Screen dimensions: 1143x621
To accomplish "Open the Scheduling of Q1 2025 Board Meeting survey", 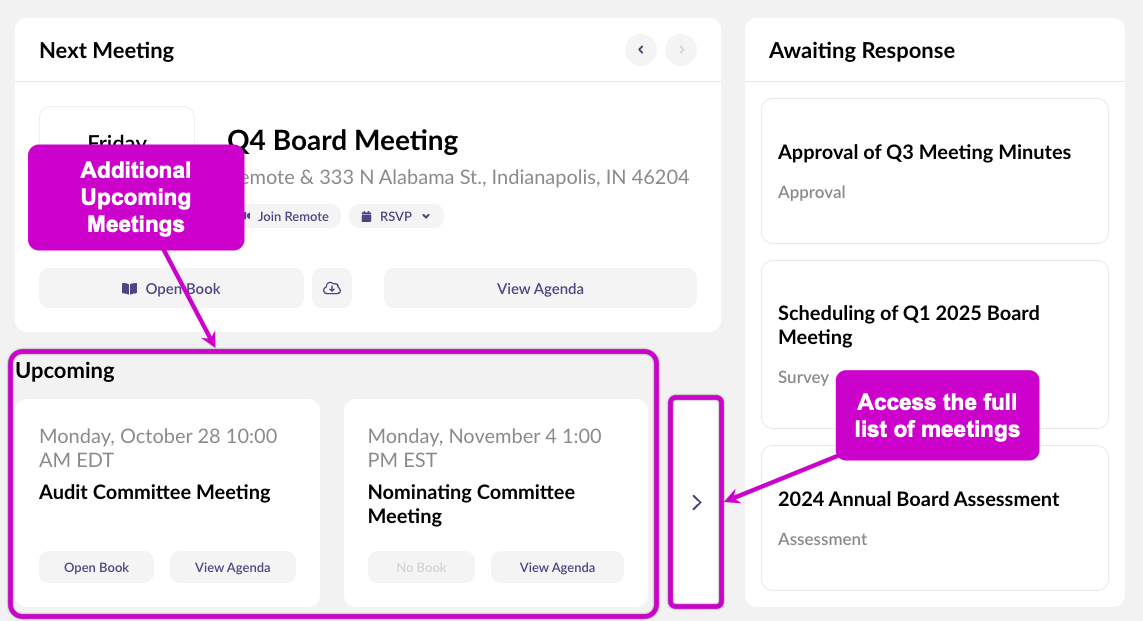I will click(908, 325).
